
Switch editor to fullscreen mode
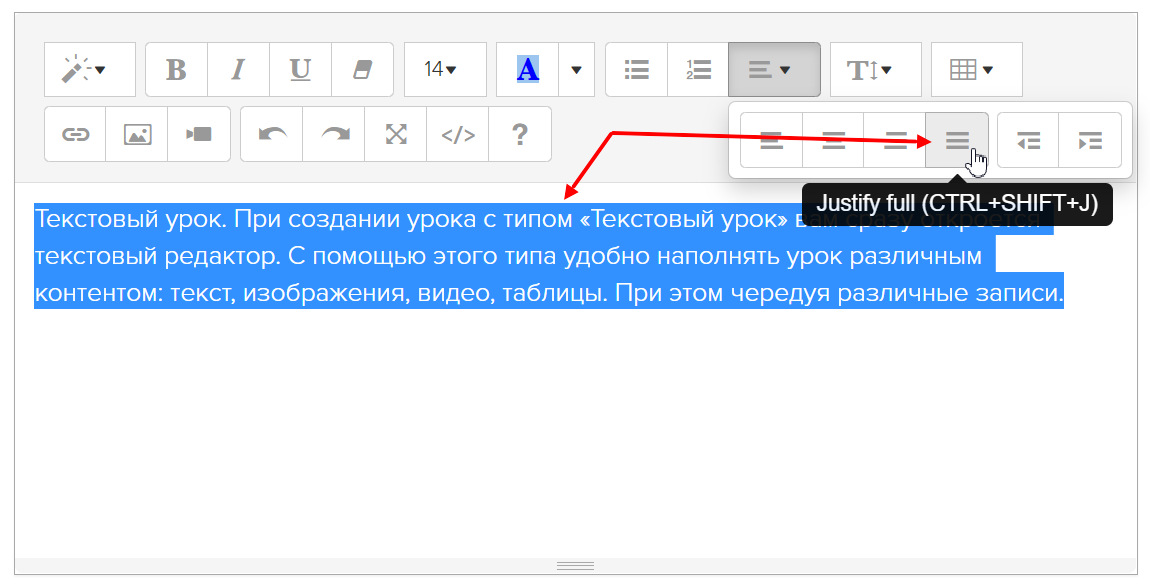click(396, 134)
